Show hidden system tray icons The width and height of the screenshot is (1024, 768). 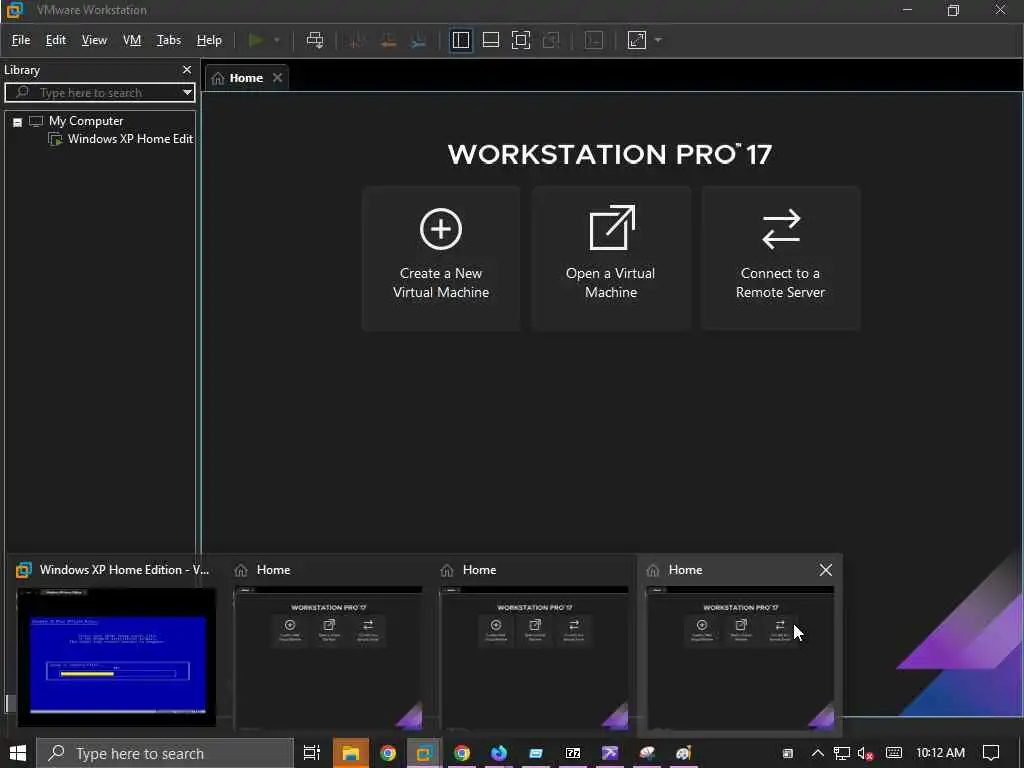pos(818,753)
